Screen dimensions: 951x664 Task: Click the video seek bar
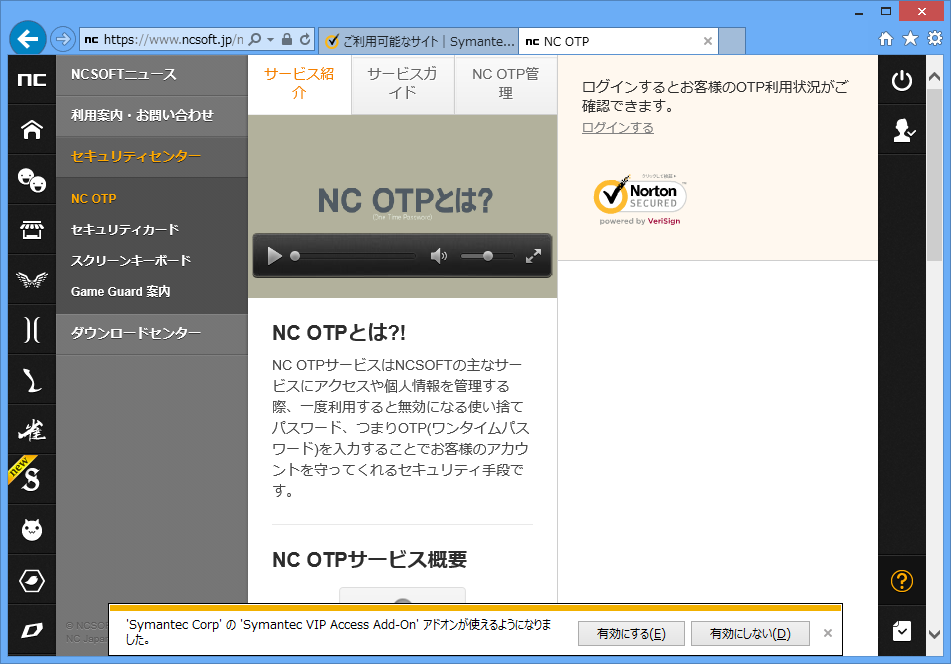[354, 256]
